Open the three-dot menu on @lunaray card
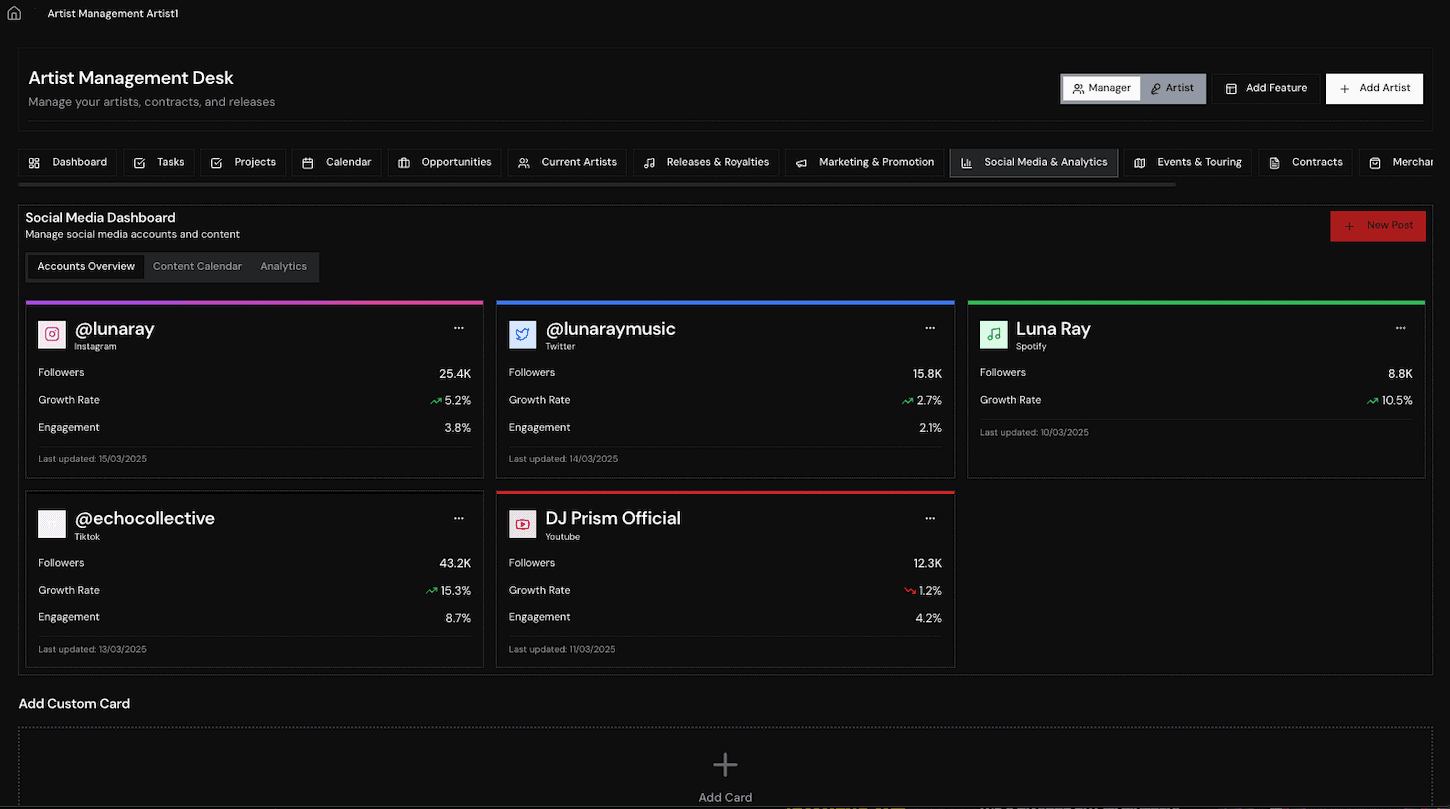This screenshot has width=1450, height=809. point(459,328)
